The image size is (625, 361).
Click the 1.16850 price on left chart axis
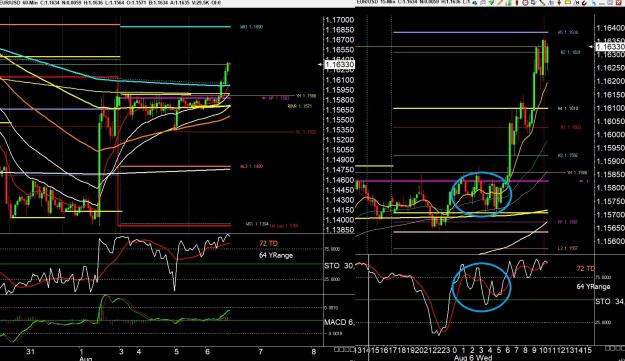coord(340,30)
